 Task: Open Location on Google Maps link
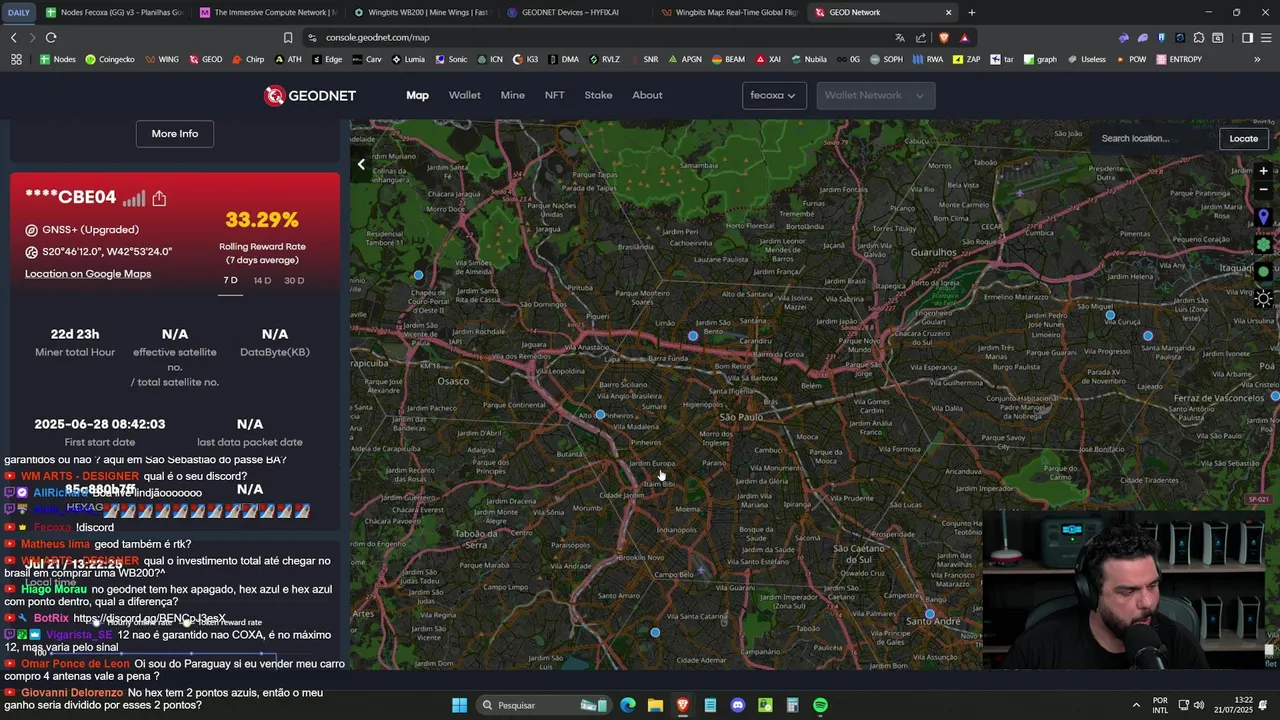(88, 274)
